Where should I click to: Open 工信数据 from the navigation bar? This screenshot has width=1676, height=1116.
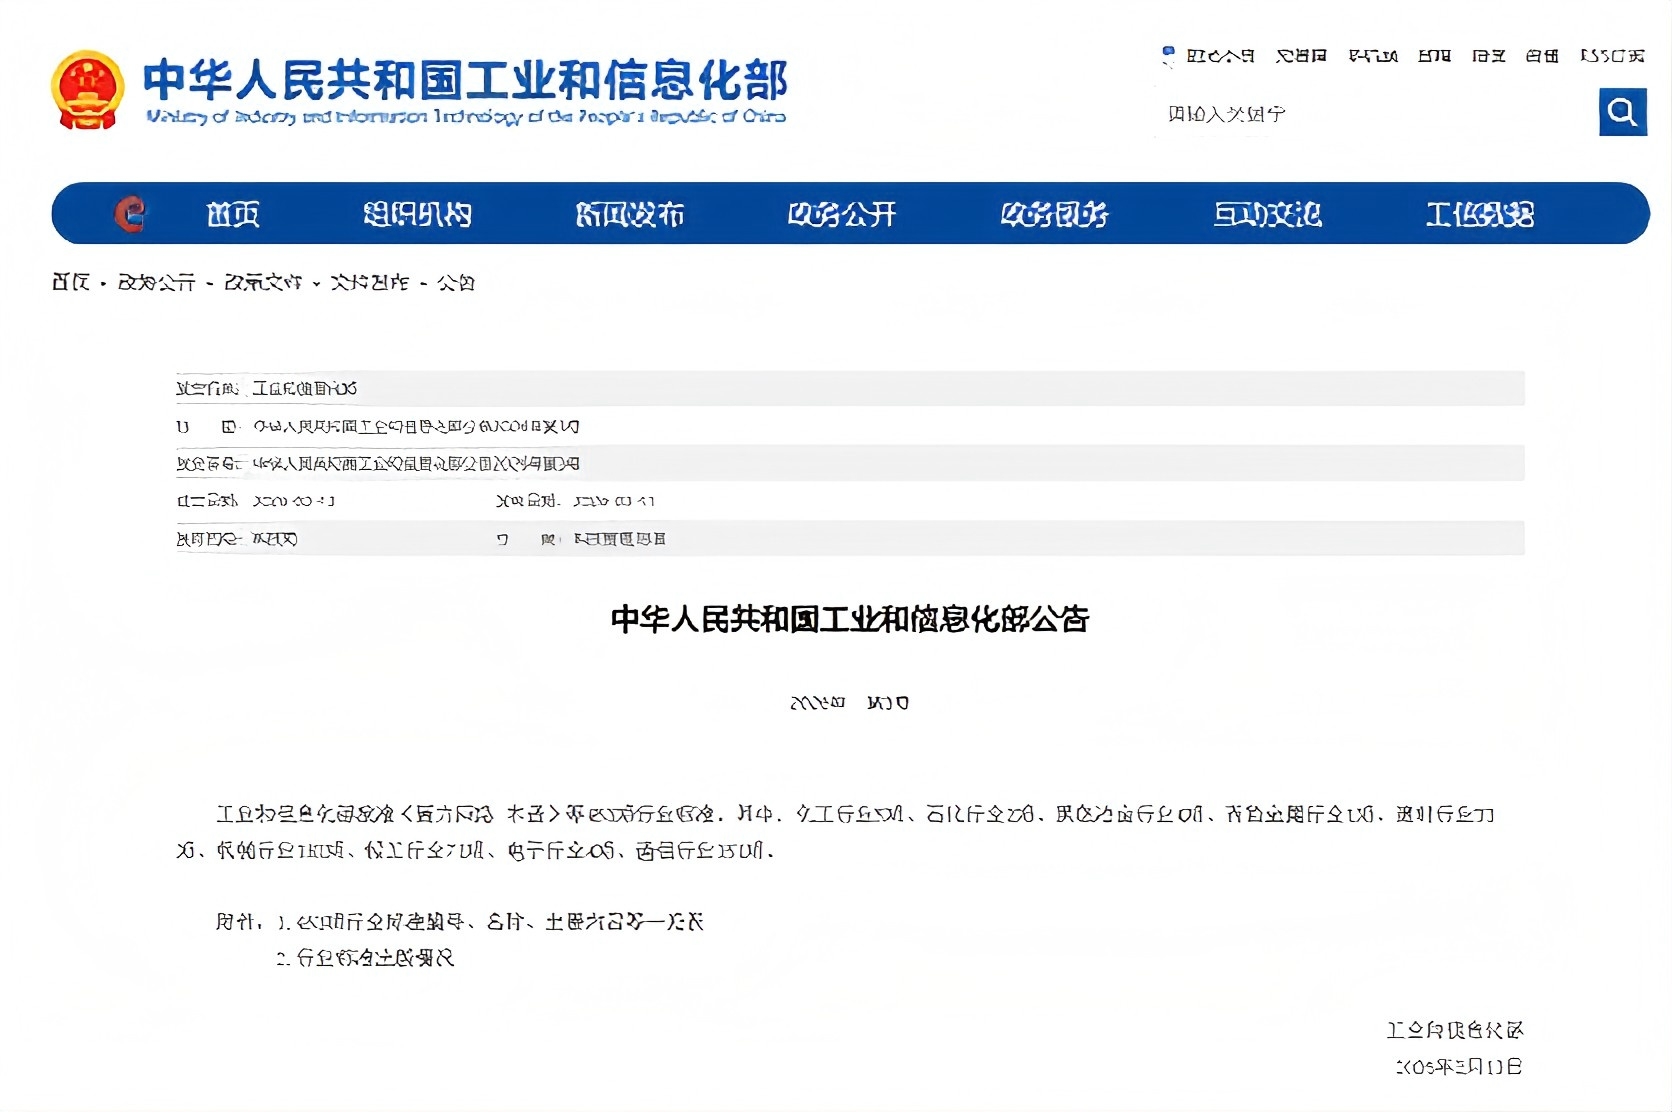1480,214
